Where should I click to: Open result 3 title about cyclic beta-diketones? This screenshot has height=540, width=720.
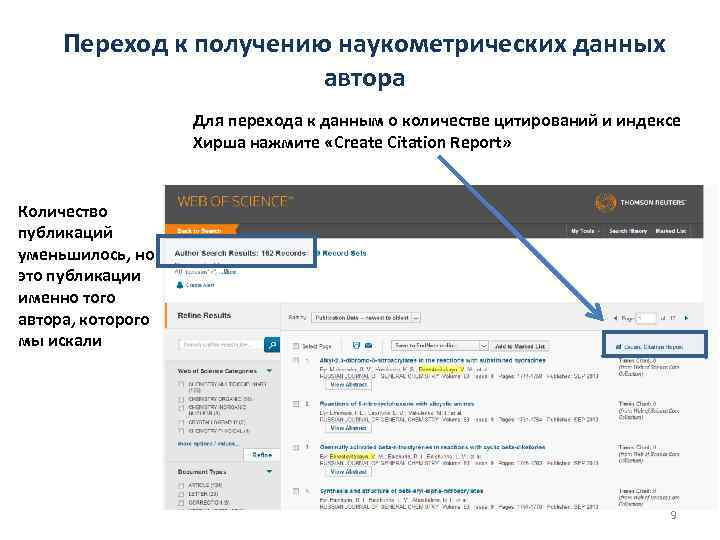click(x=433, y=447)
